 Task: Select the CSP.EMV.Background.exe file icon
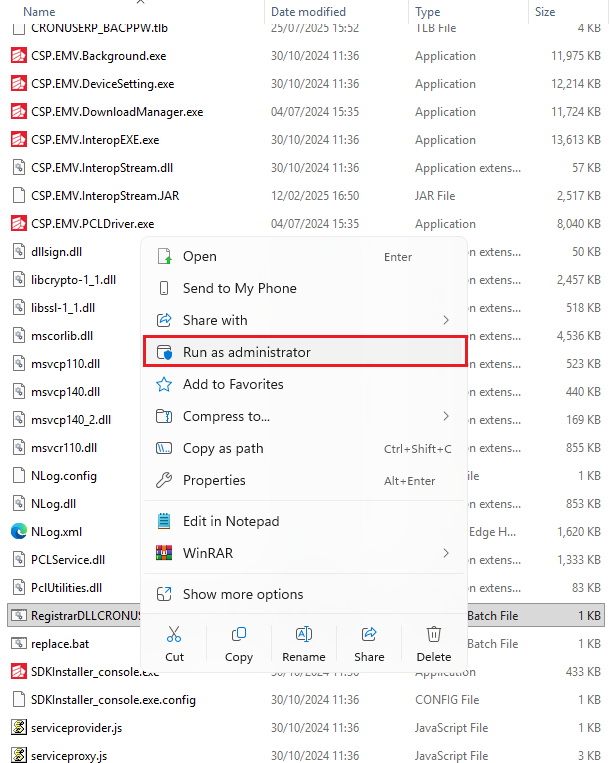pyautogui.click(x=17, y=56)
